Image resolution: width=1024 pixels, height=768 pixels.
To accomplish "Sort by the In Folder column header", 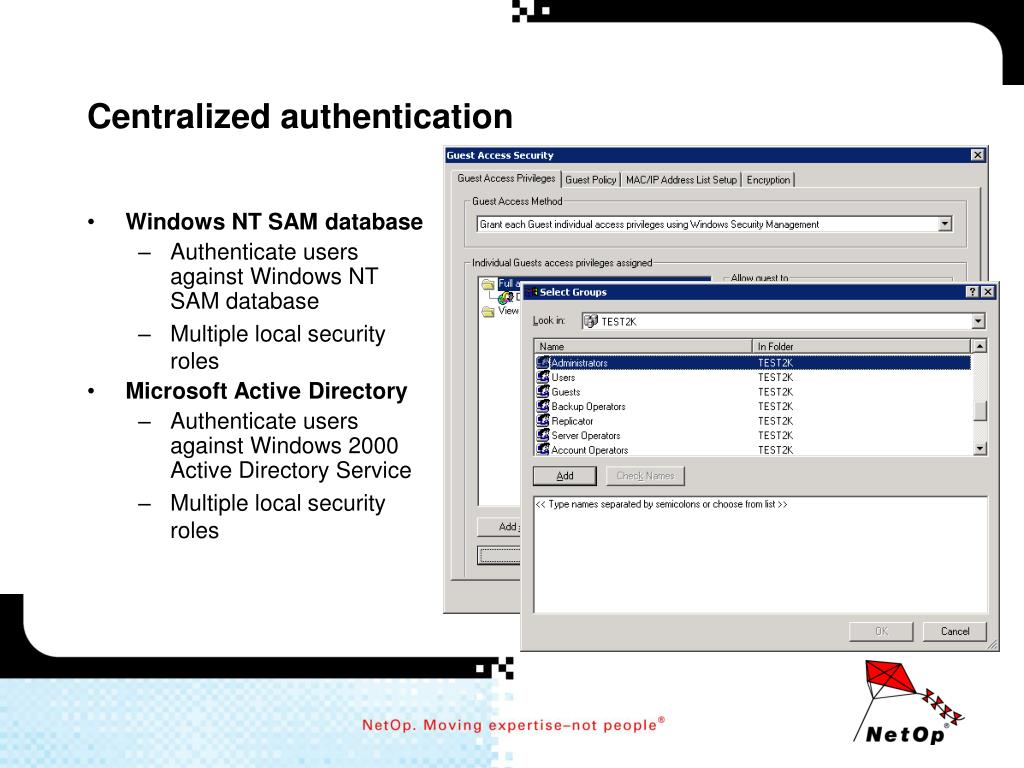I will [x=861, y=346].
